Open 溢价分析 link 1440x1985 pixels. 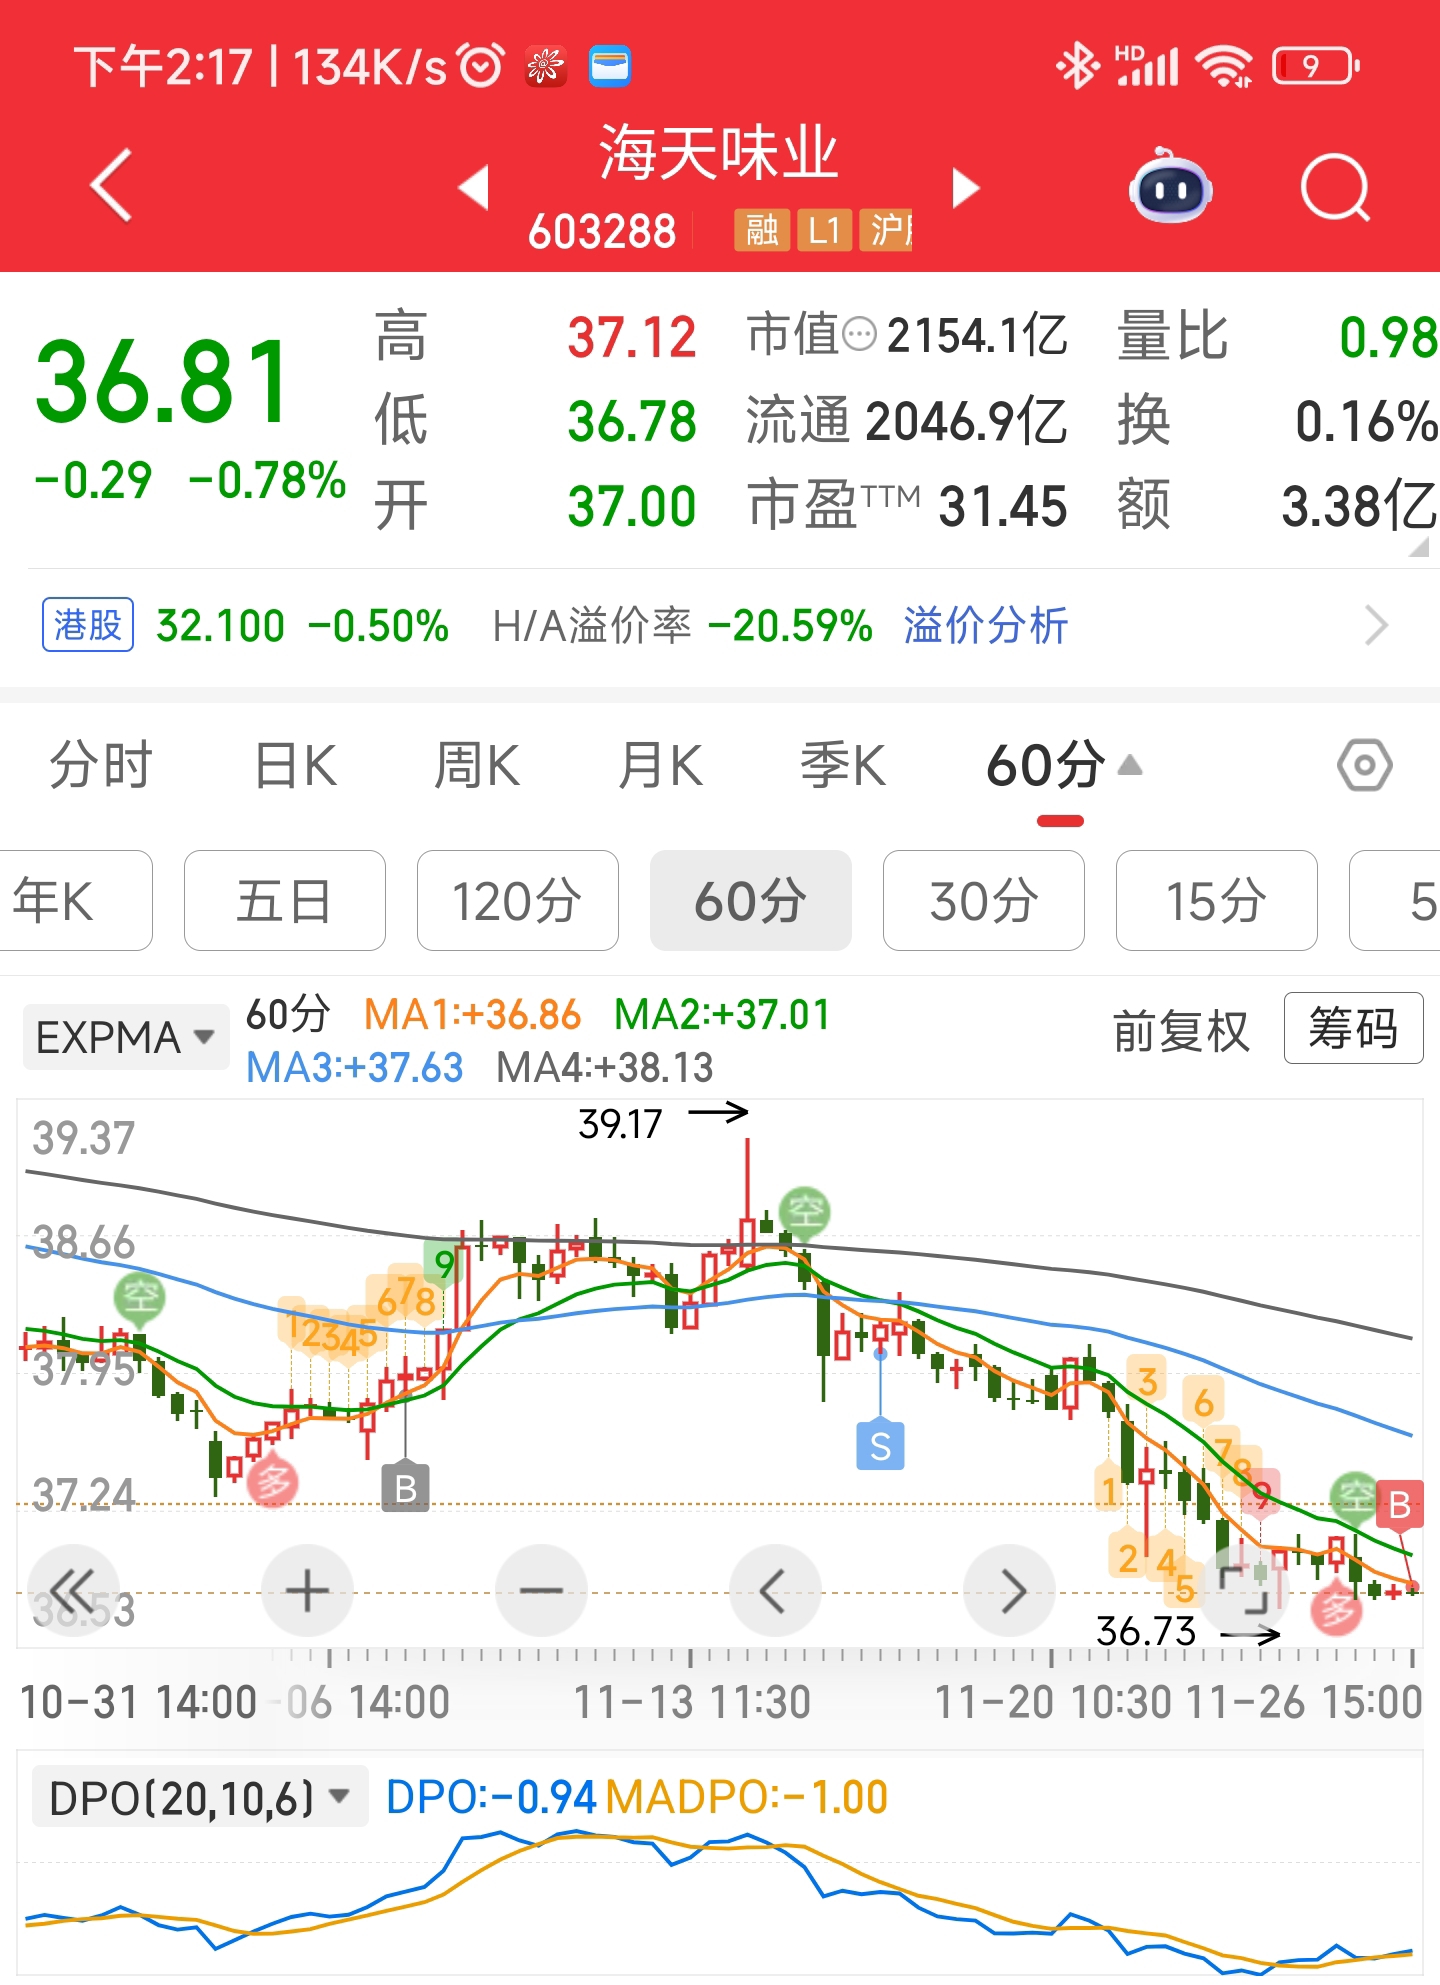[986, 626]
